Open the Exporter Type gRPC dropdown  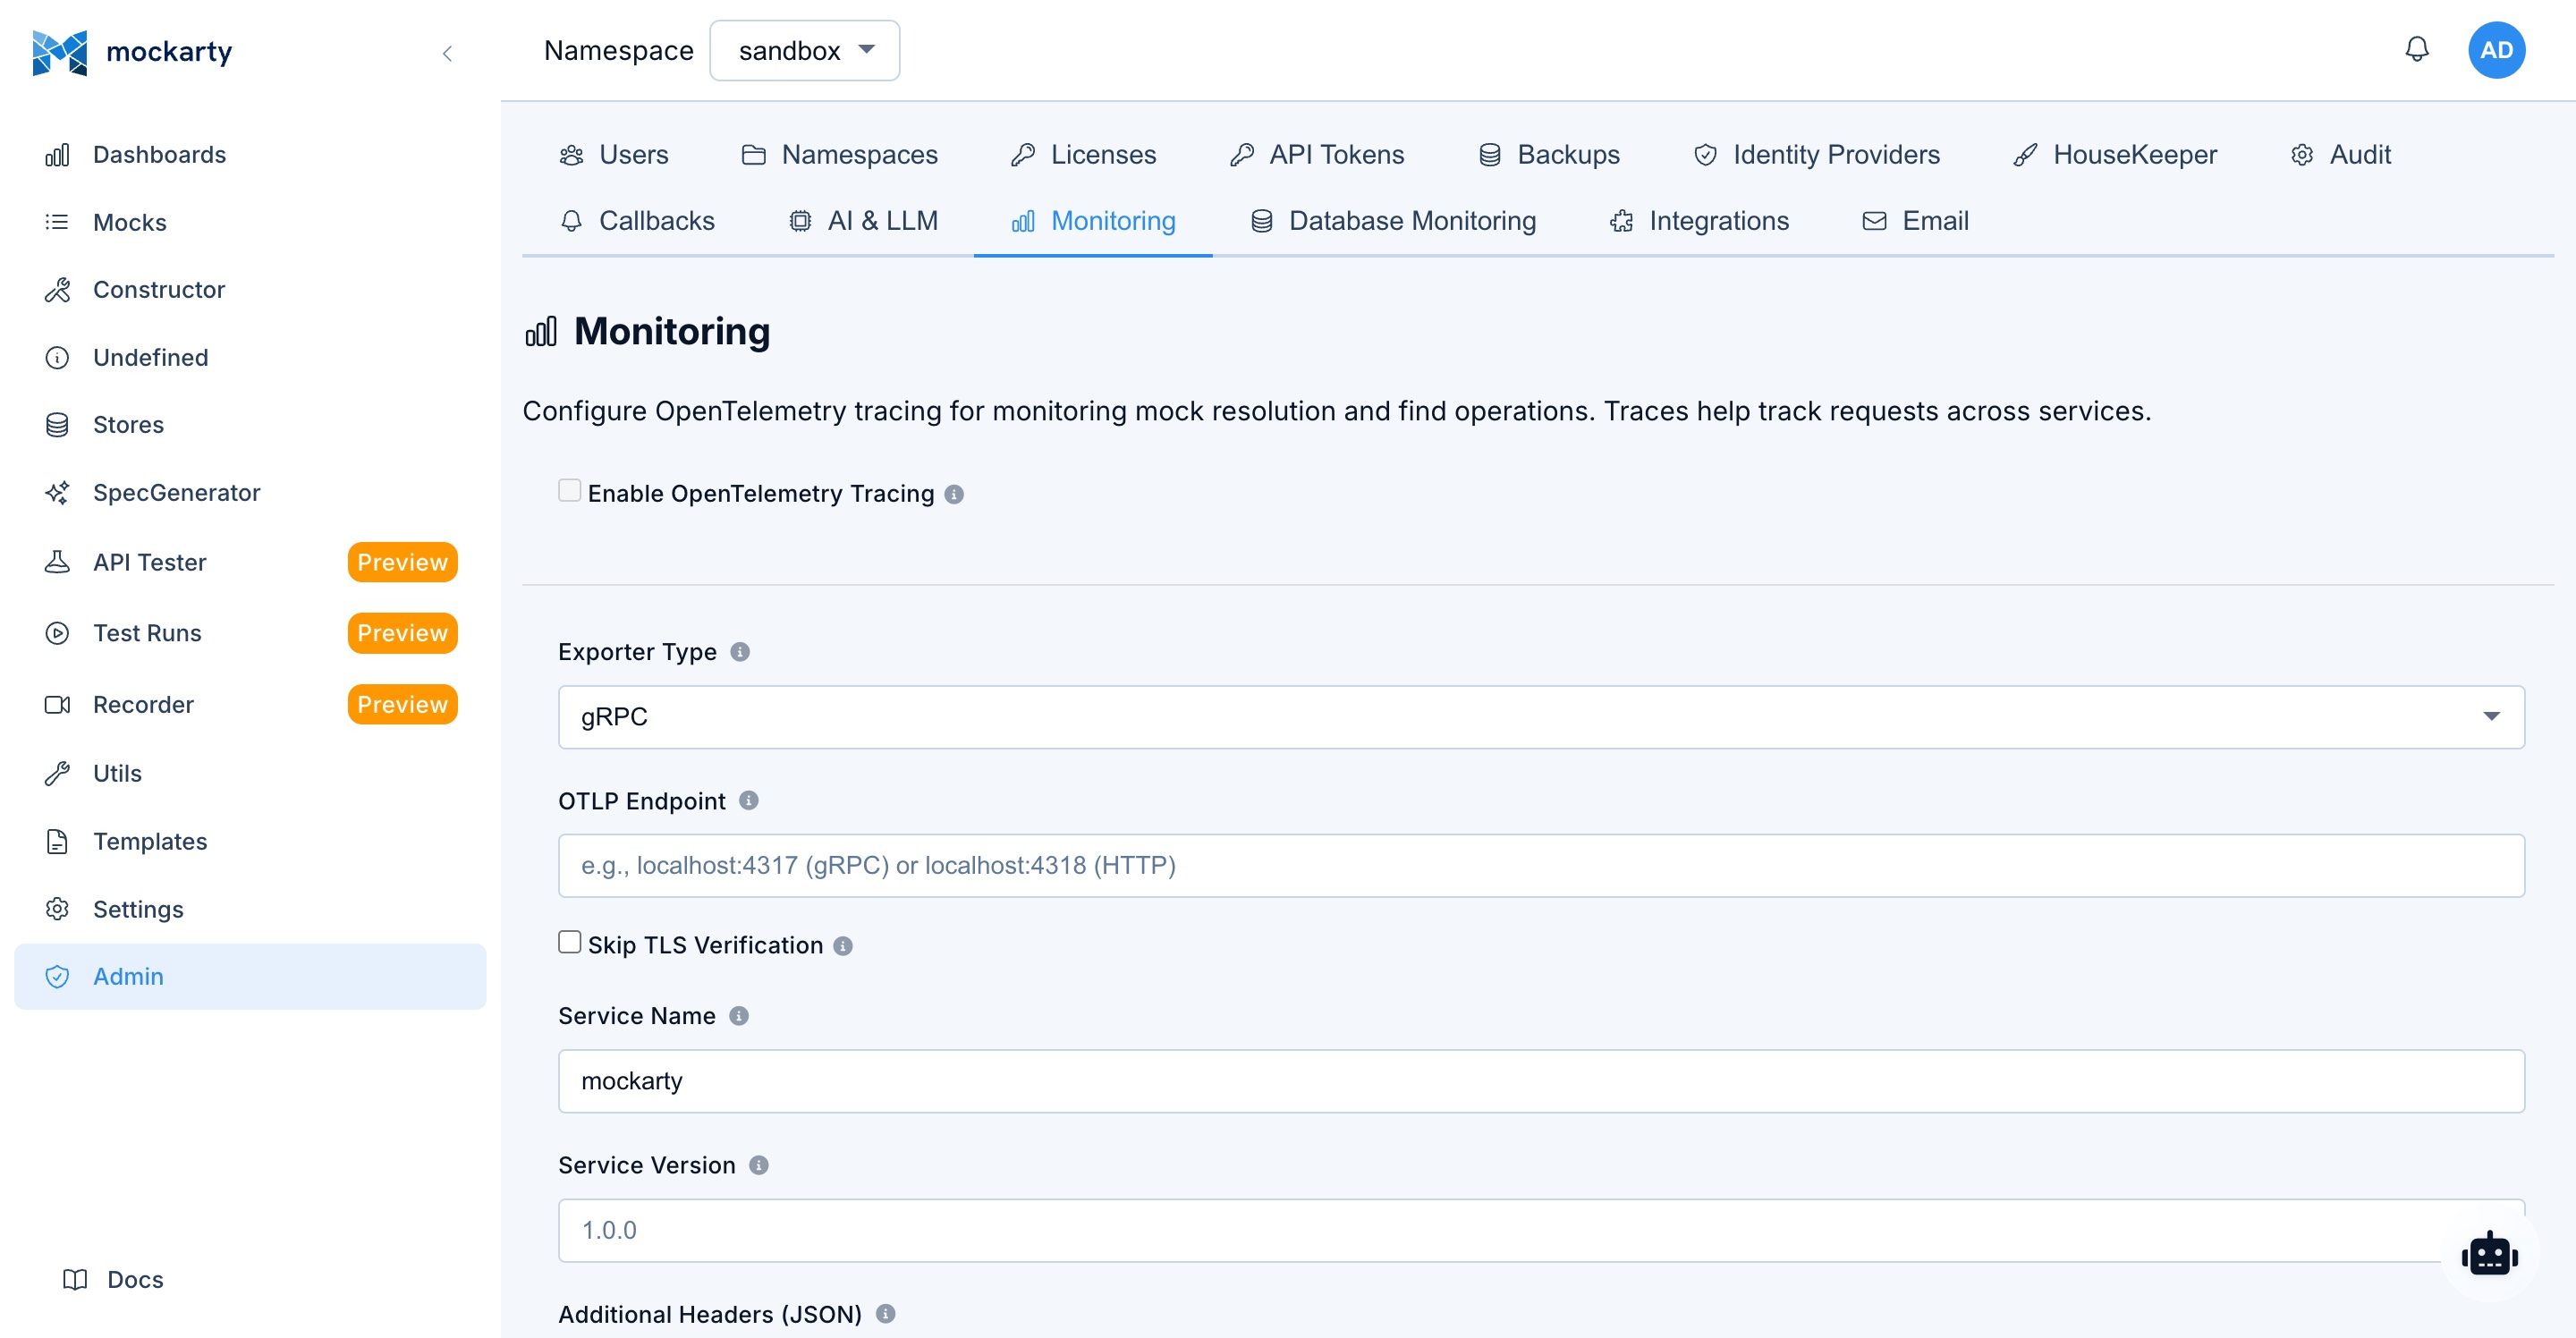coord(1541,717)
